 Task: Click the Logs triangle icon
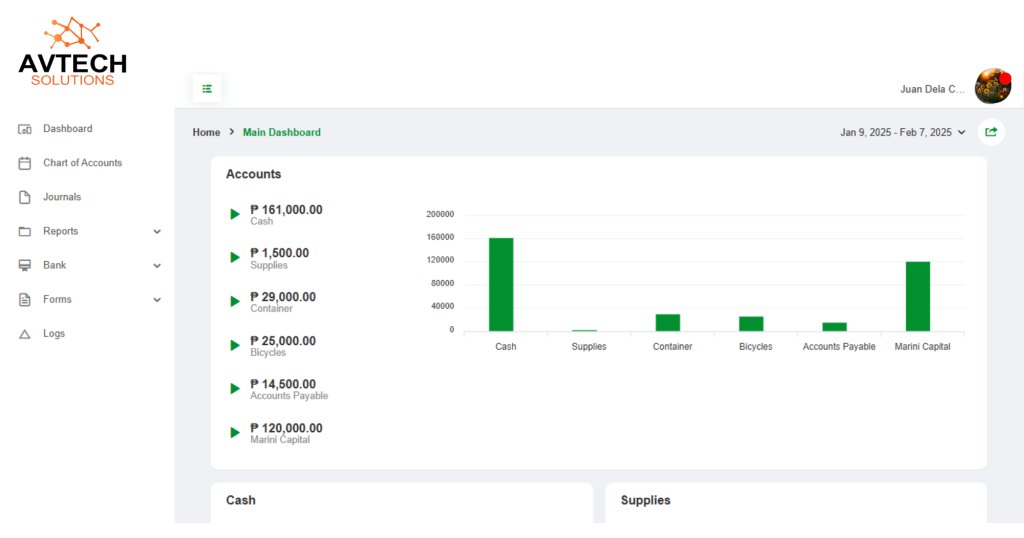click(x=25, y=334)
